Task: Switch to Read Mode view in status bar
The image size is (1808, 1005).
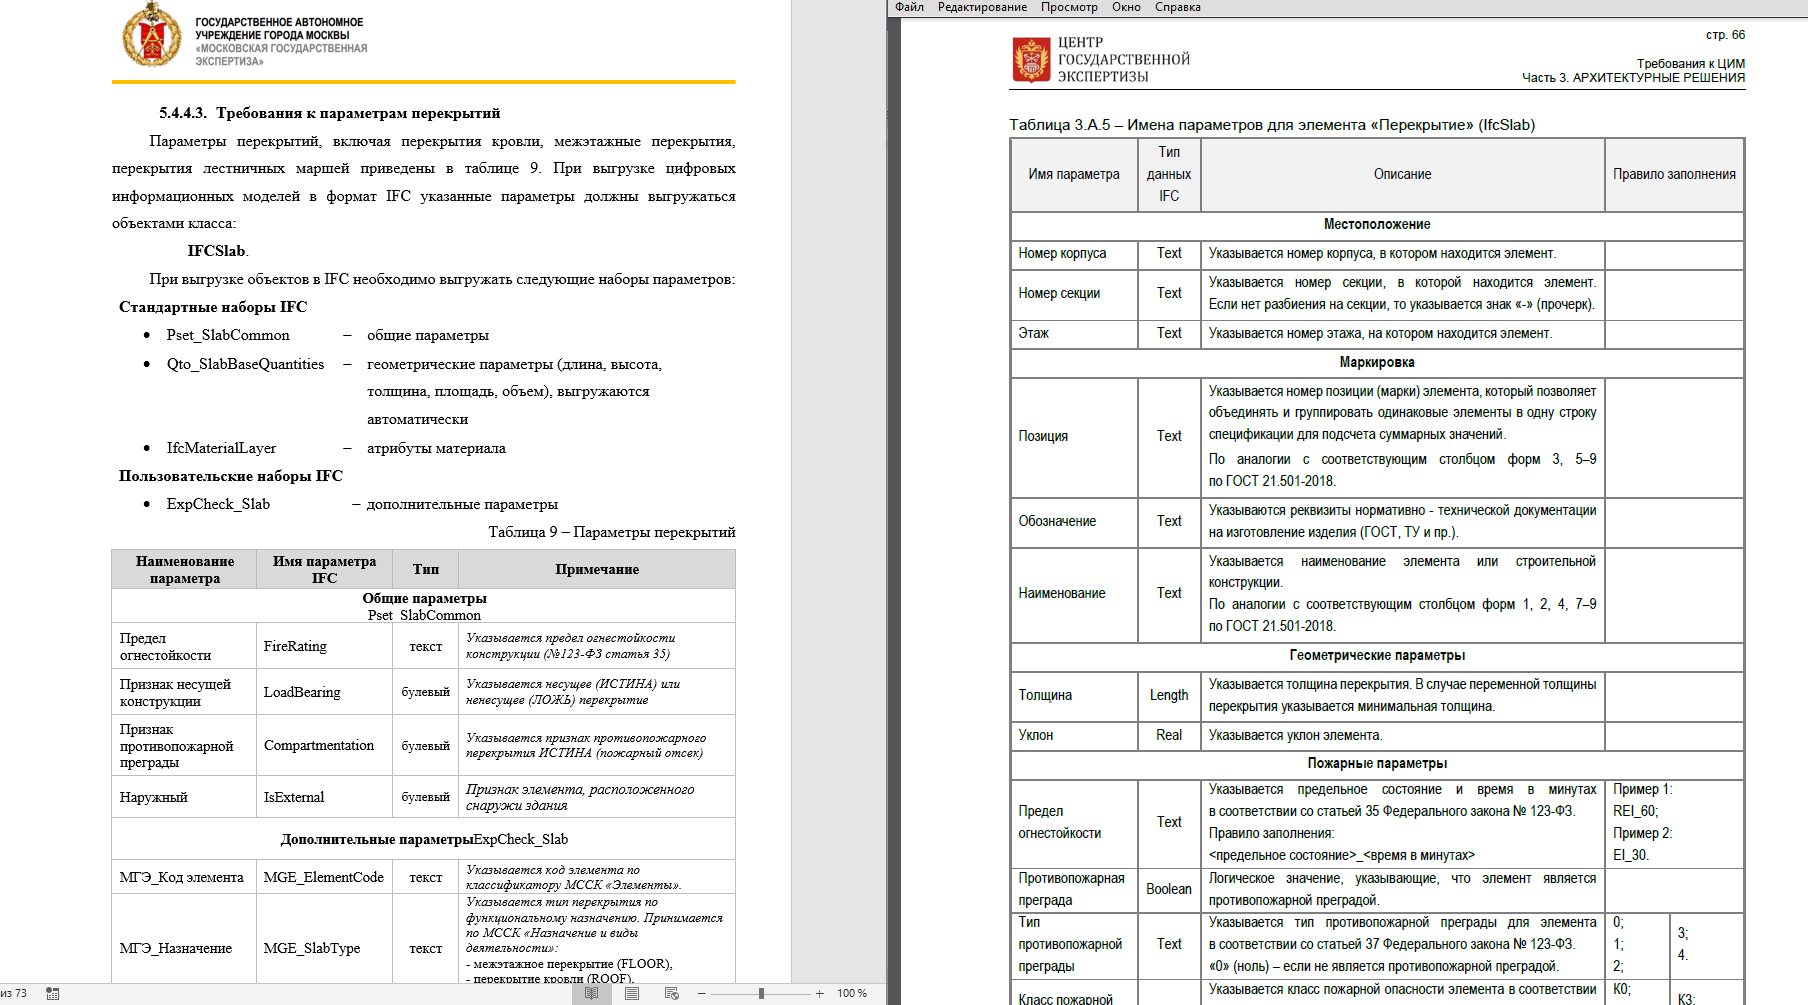Action: [x=592, y=993]
